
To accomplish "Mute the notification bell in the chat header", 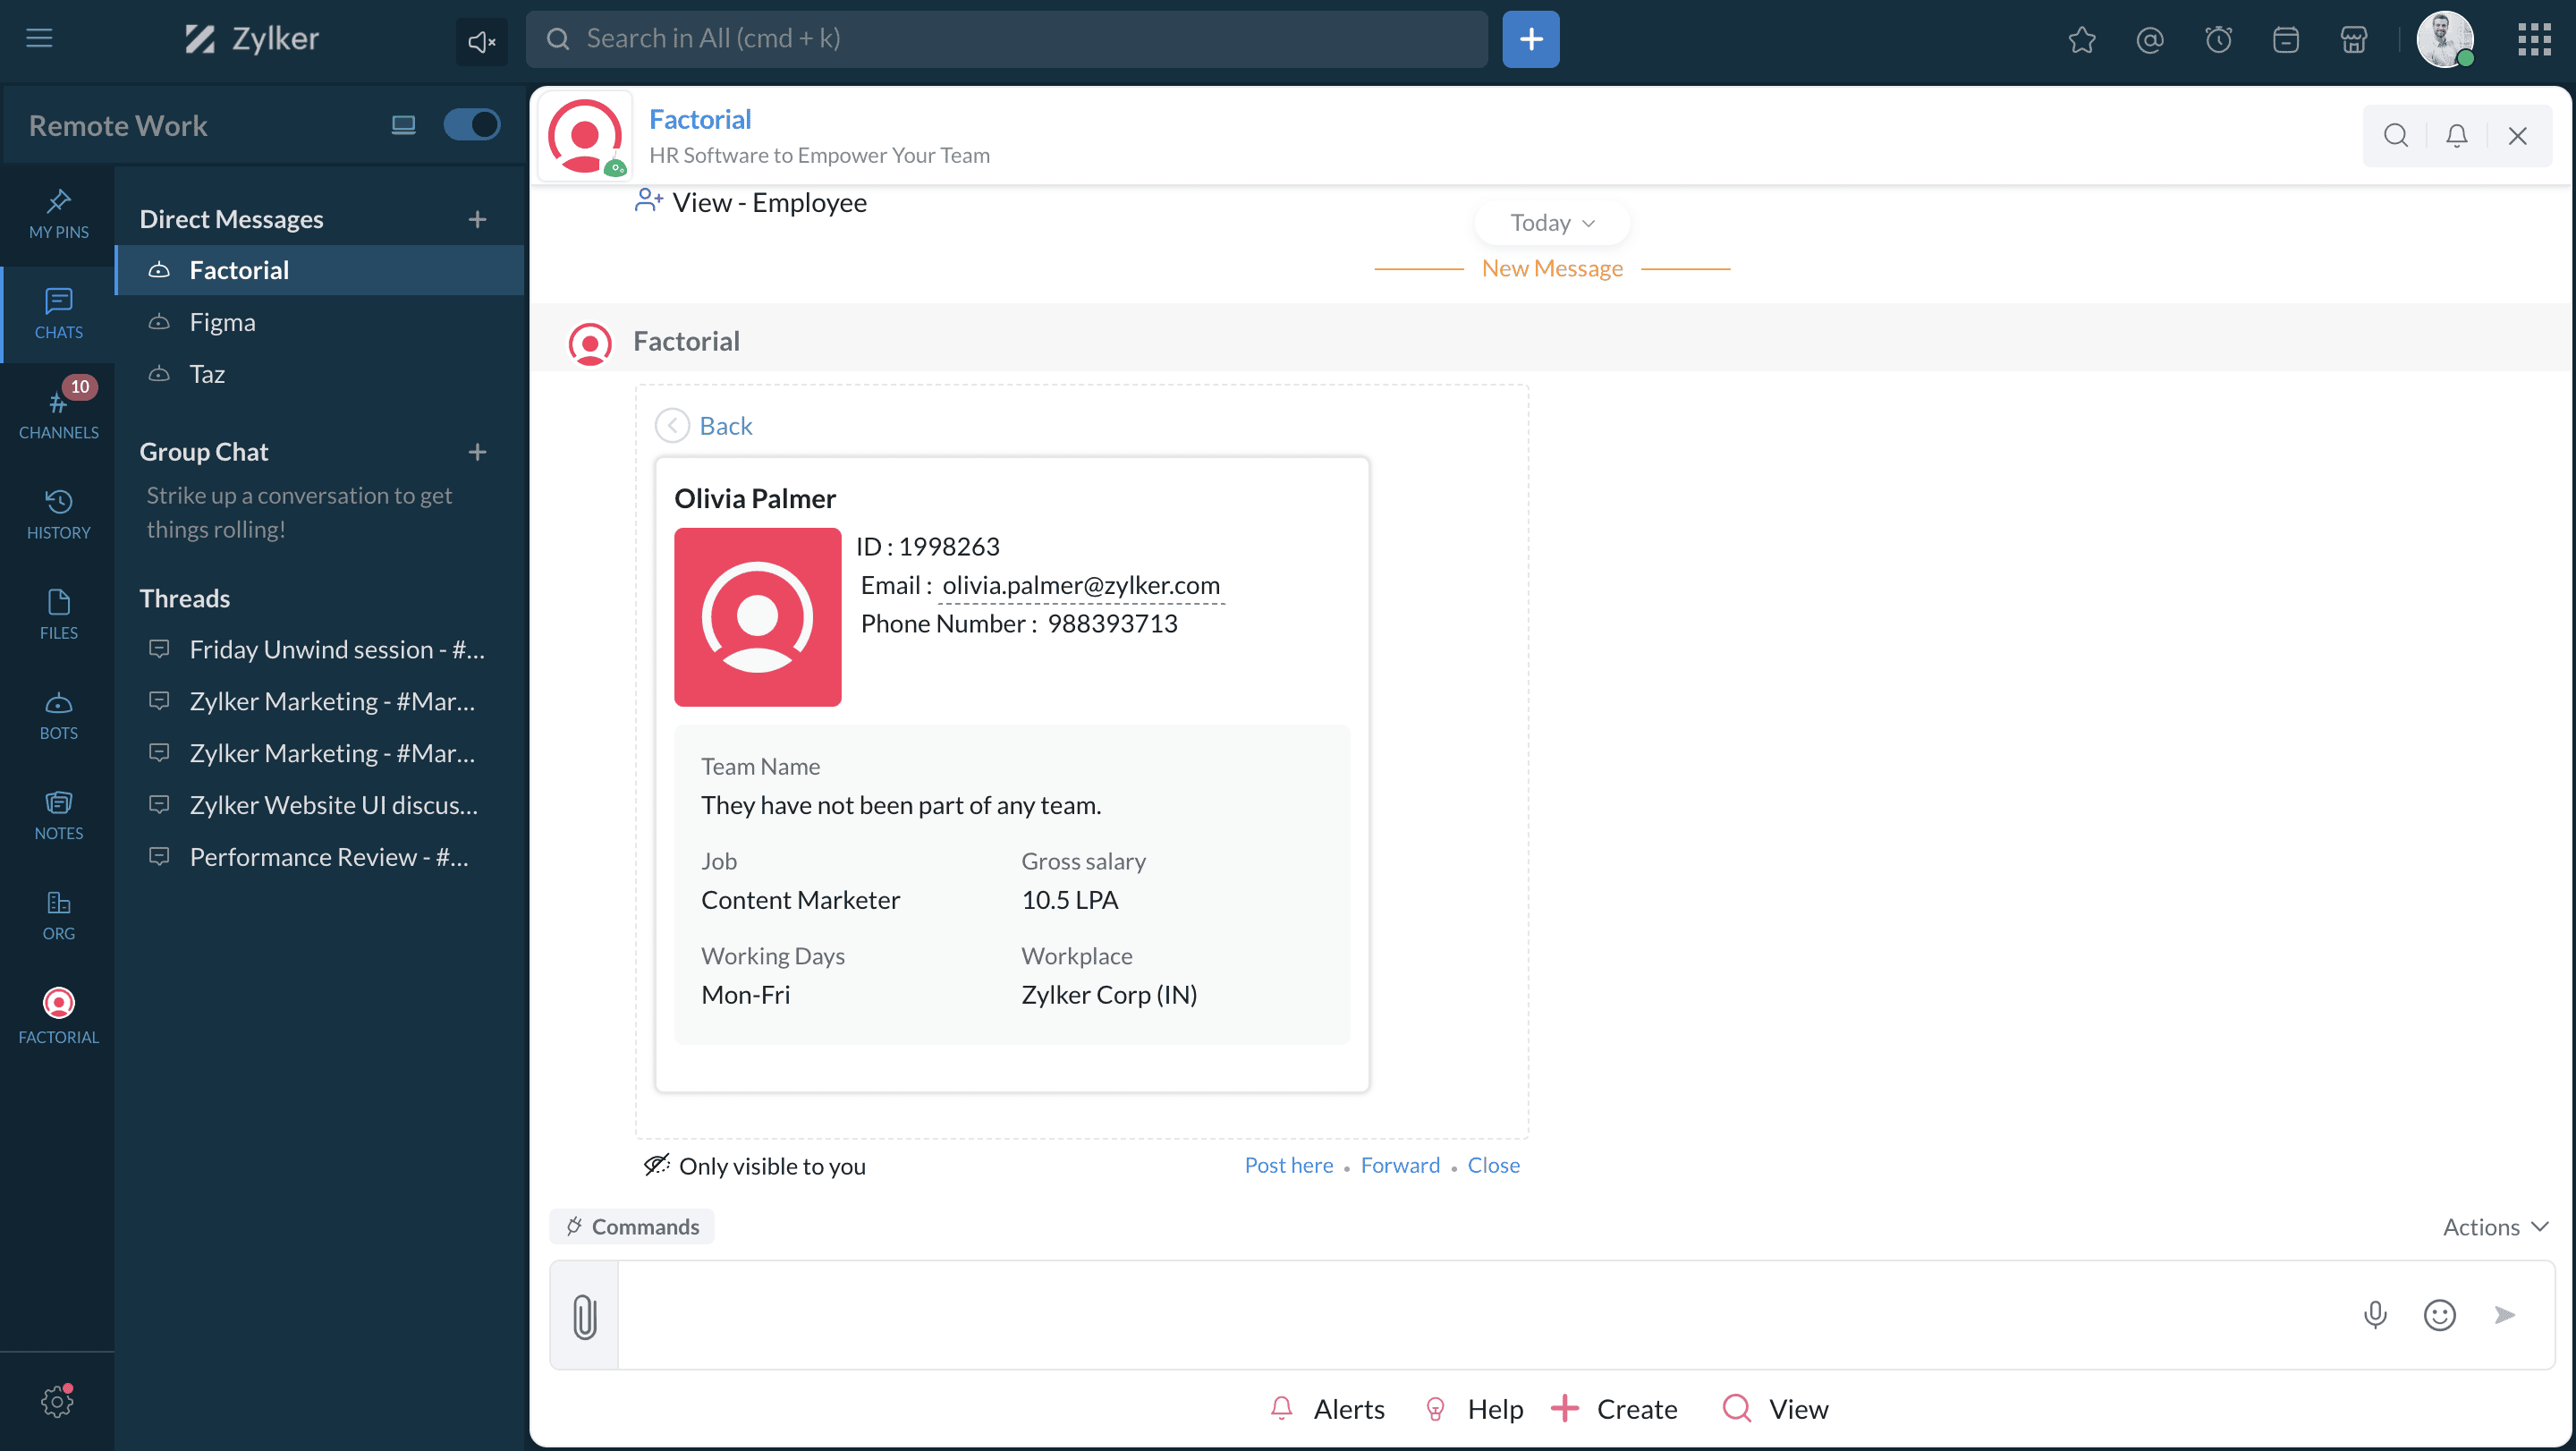I will pos(2456,135).
